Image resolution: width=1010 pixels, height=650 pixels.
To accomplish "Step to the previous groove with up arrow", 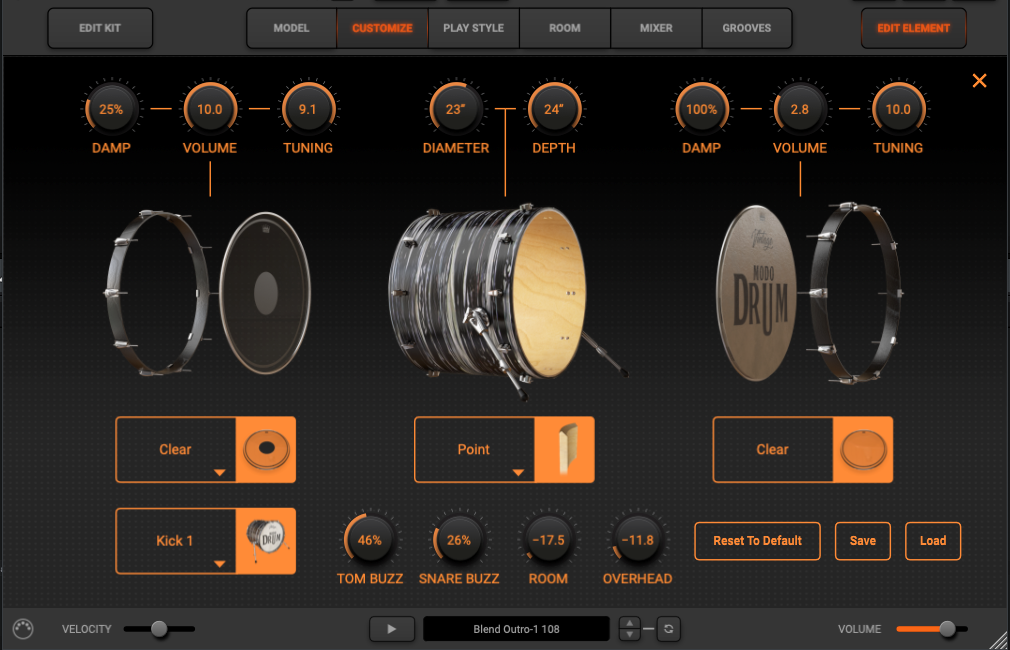I will (629, 623).
